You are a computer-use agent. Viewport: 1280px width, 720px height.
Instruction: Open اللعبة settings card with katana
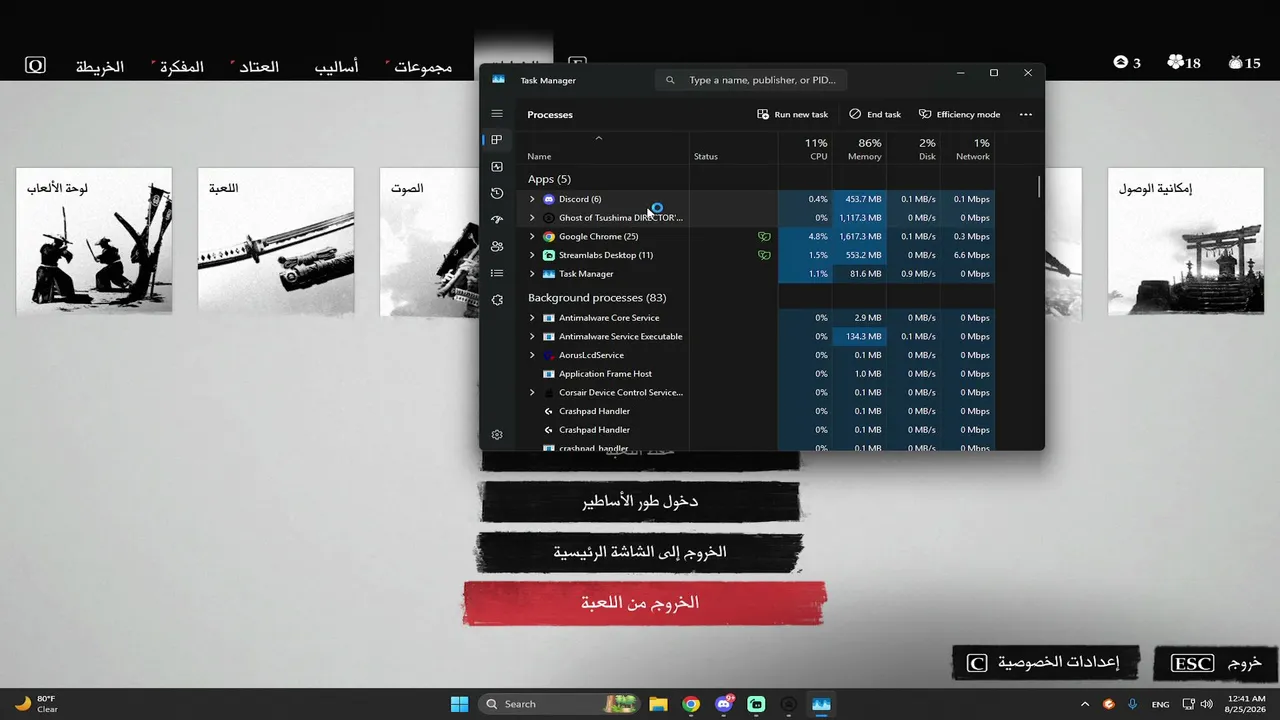pos(276,241)
